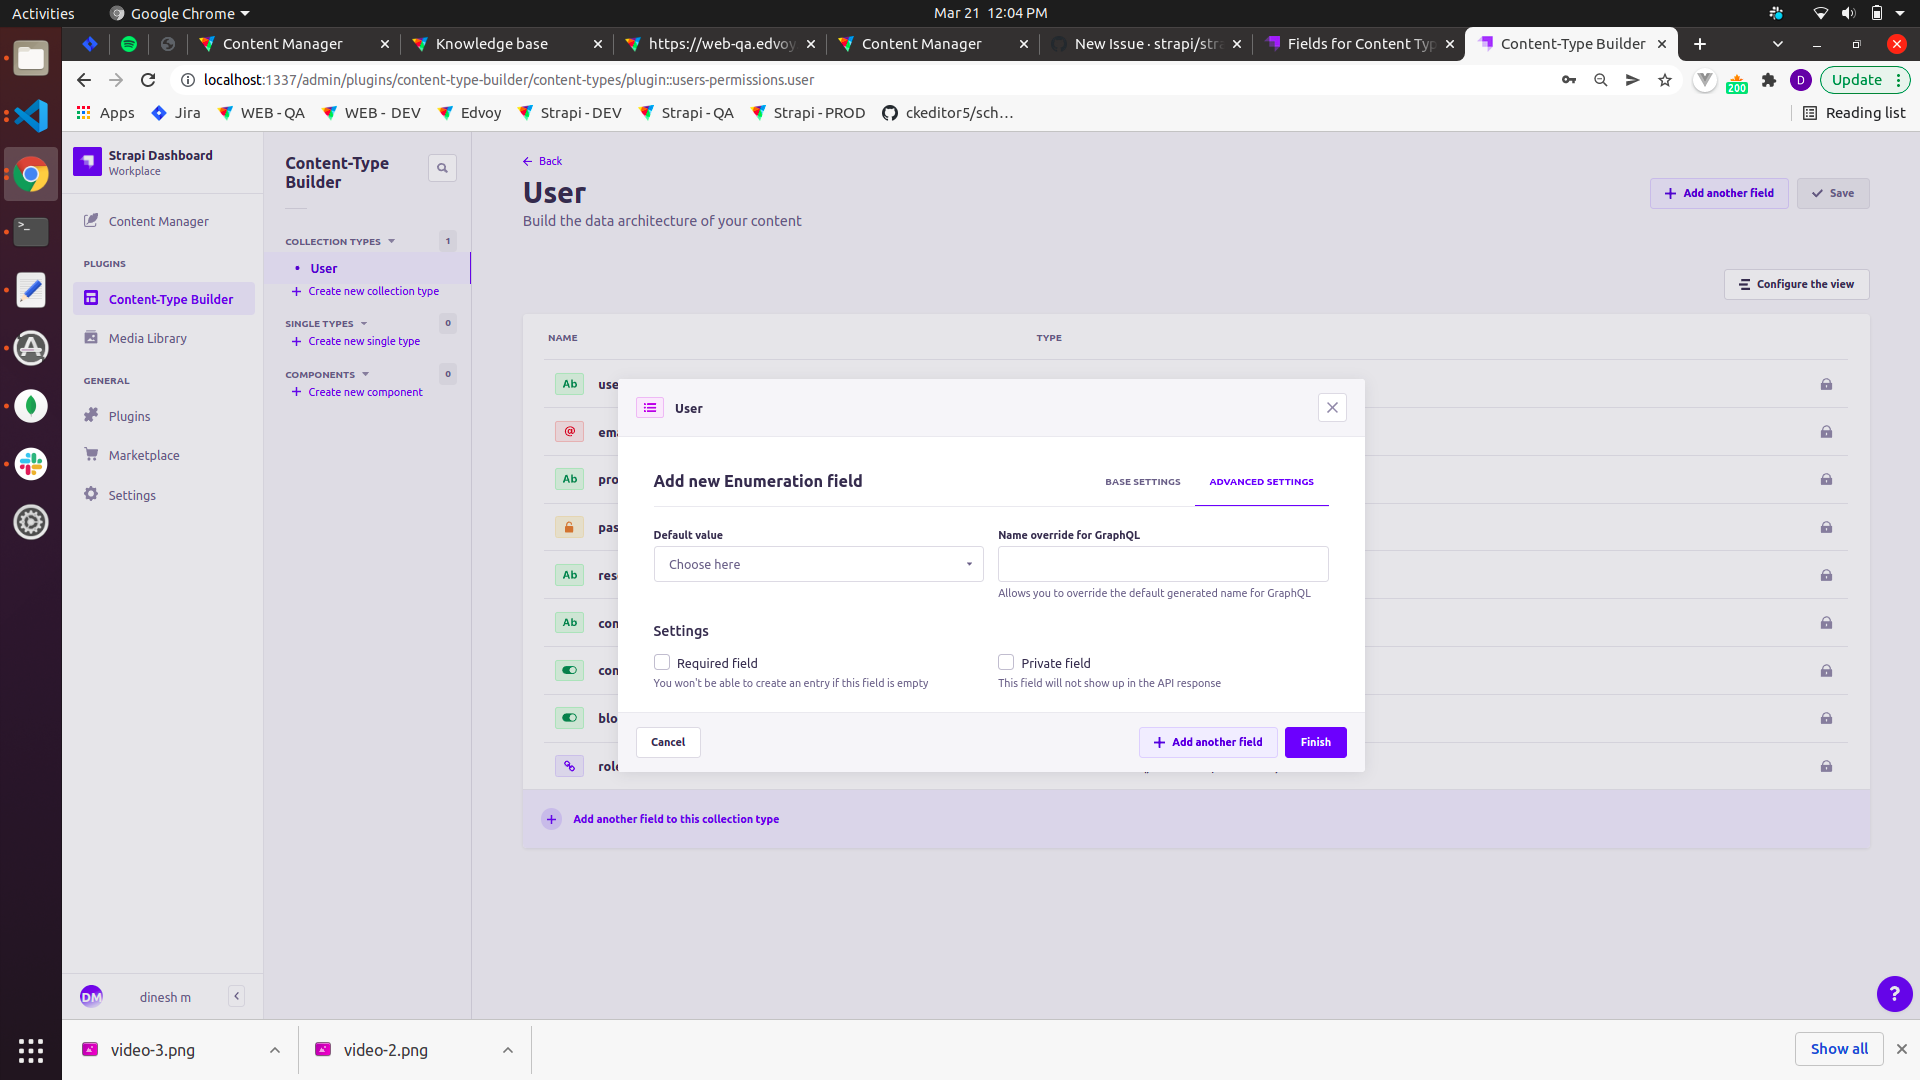Viewport: 1920px width, 1080px height.
Task: Click the Create new collection type link
Action: tap(373, 291)
